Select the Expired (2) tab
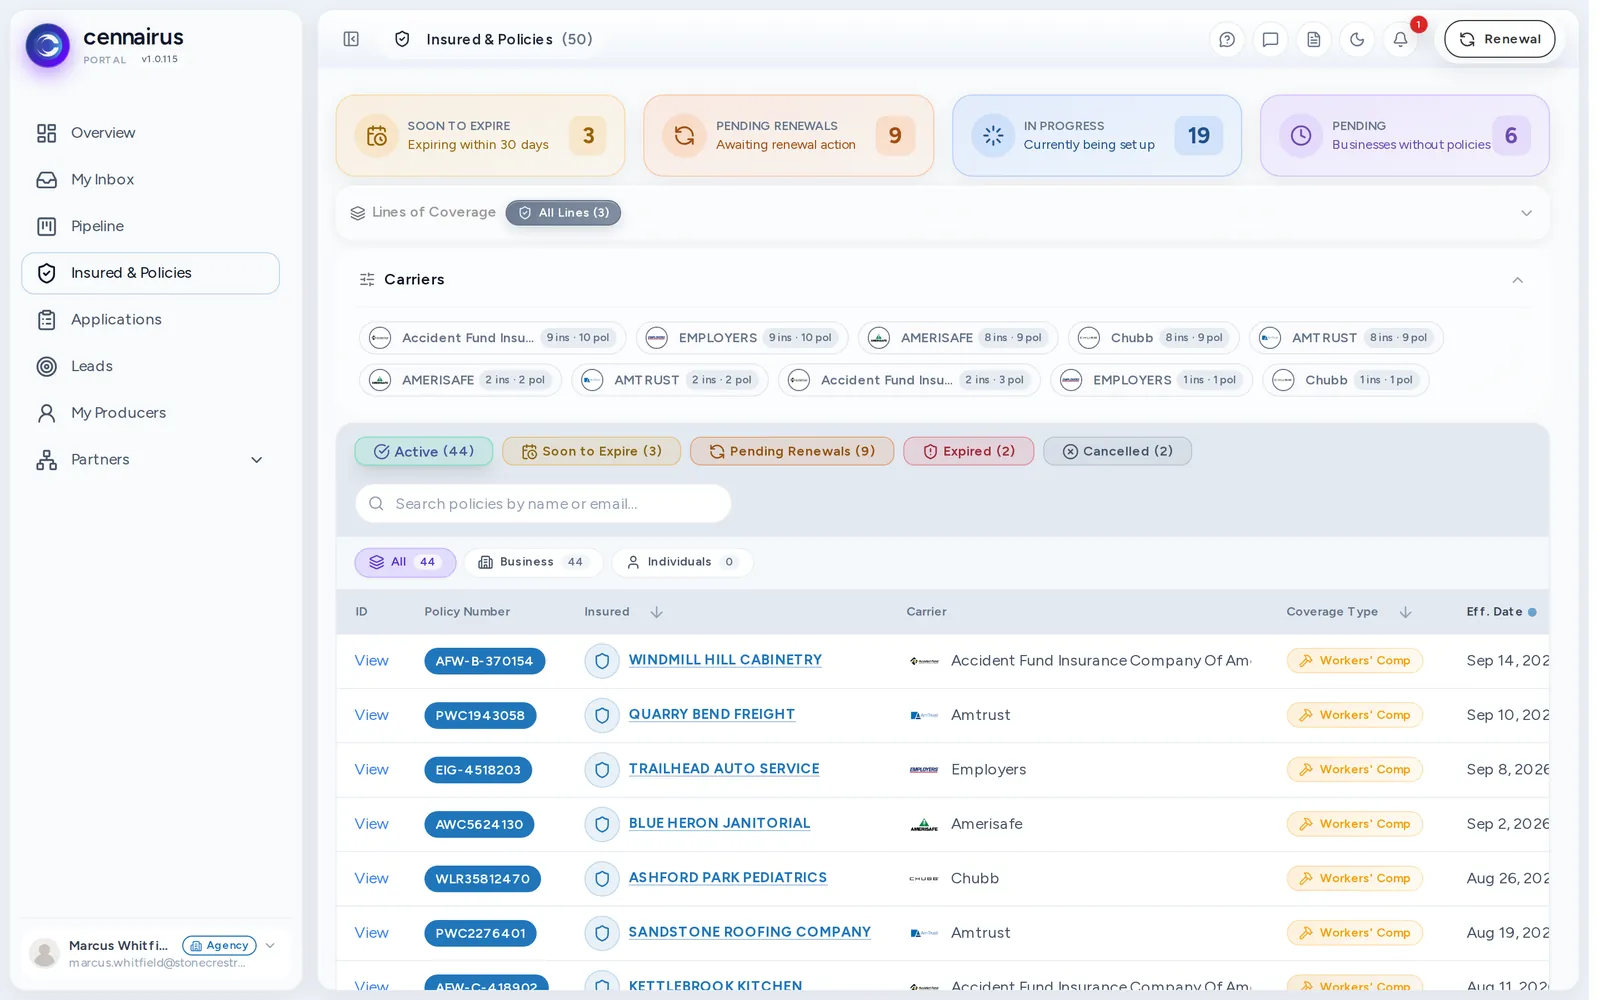Screen dimensions: 1600x1000 (968, 451)
